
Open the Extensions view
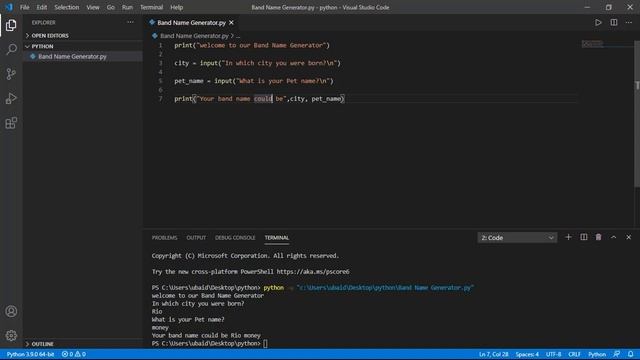pyautogui.click(x=11, y=123)
